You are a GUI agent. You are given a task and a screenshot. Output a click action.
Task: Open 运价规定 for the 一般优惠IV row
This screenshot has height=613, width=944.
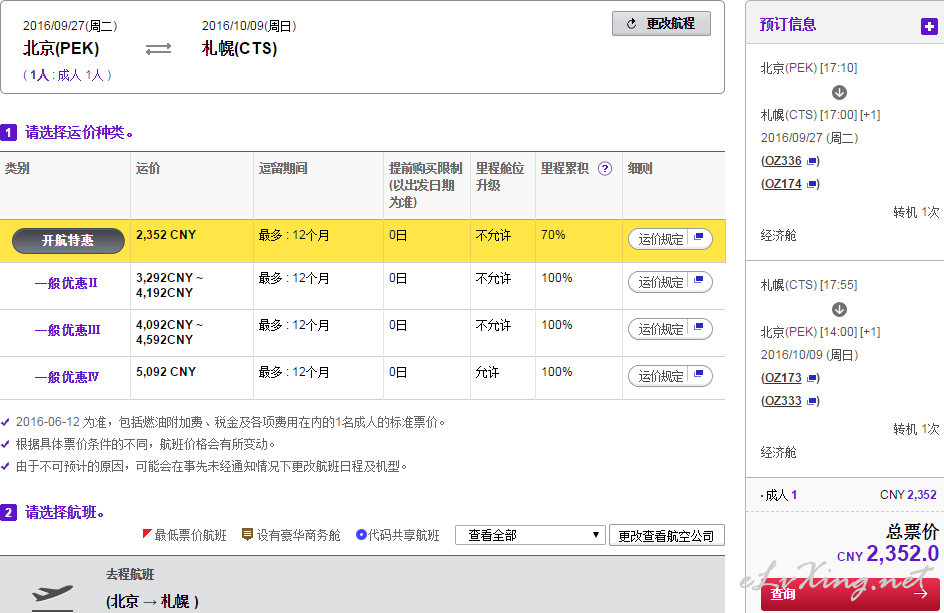[x=670, y=376]
